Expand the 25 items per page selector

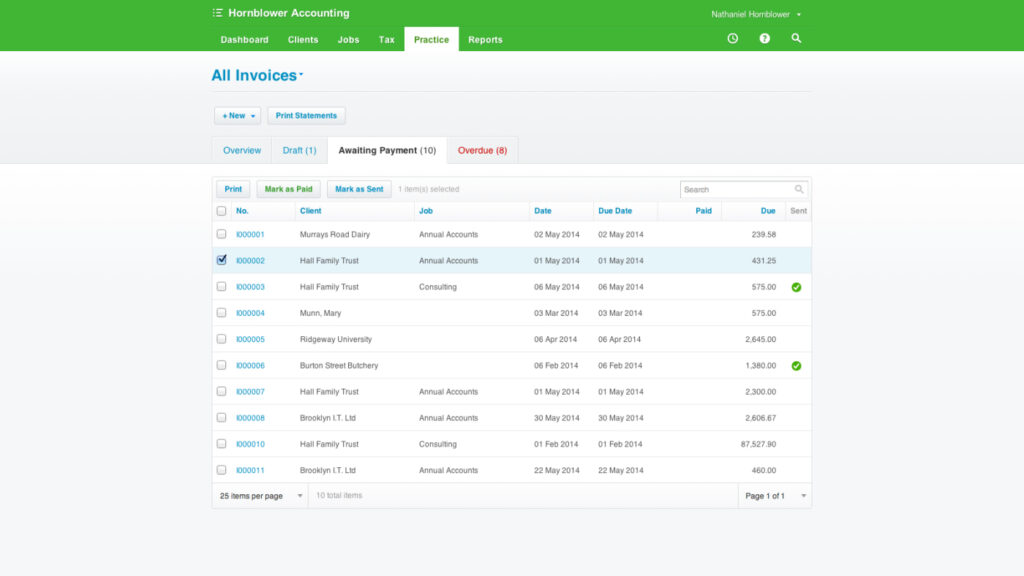tap(258, 495)
